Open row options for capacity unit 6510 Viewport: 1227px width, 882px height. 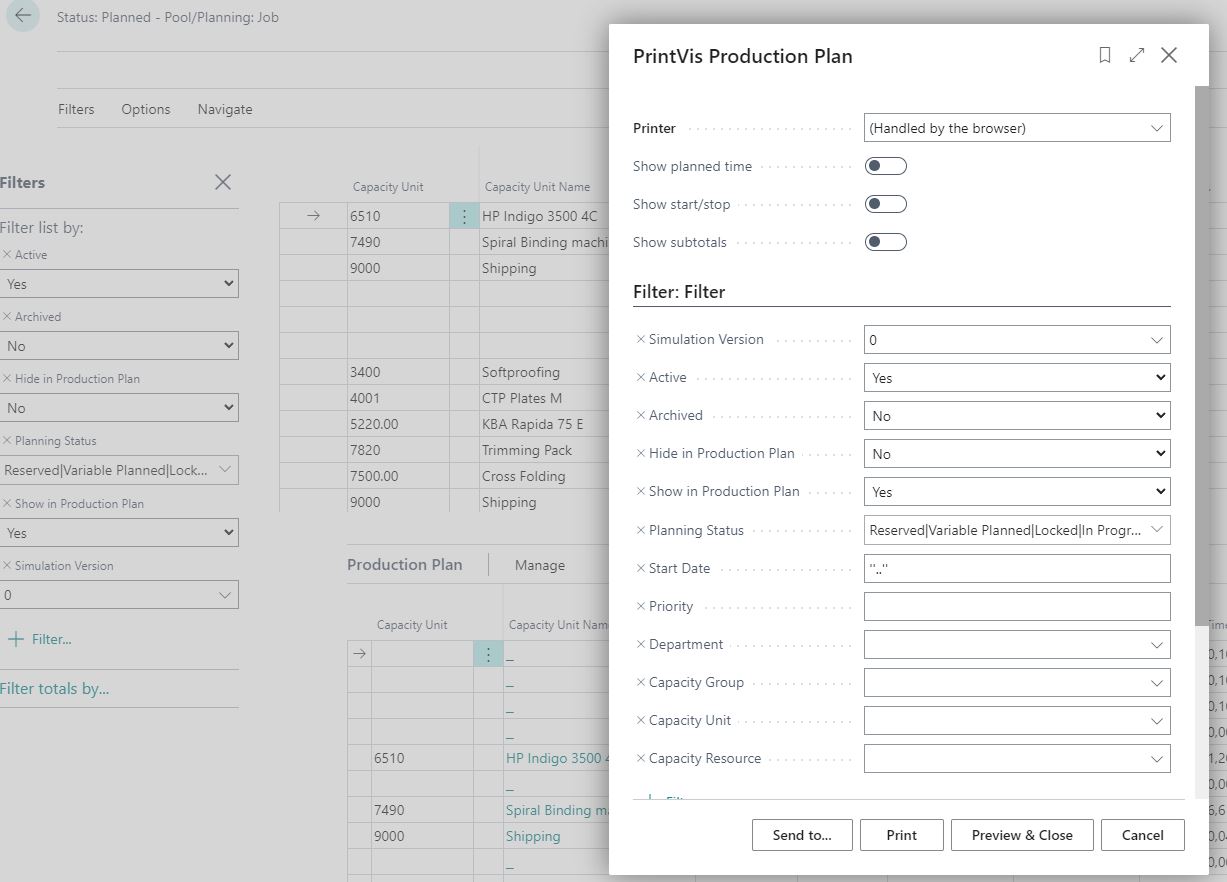coord(463,216)
